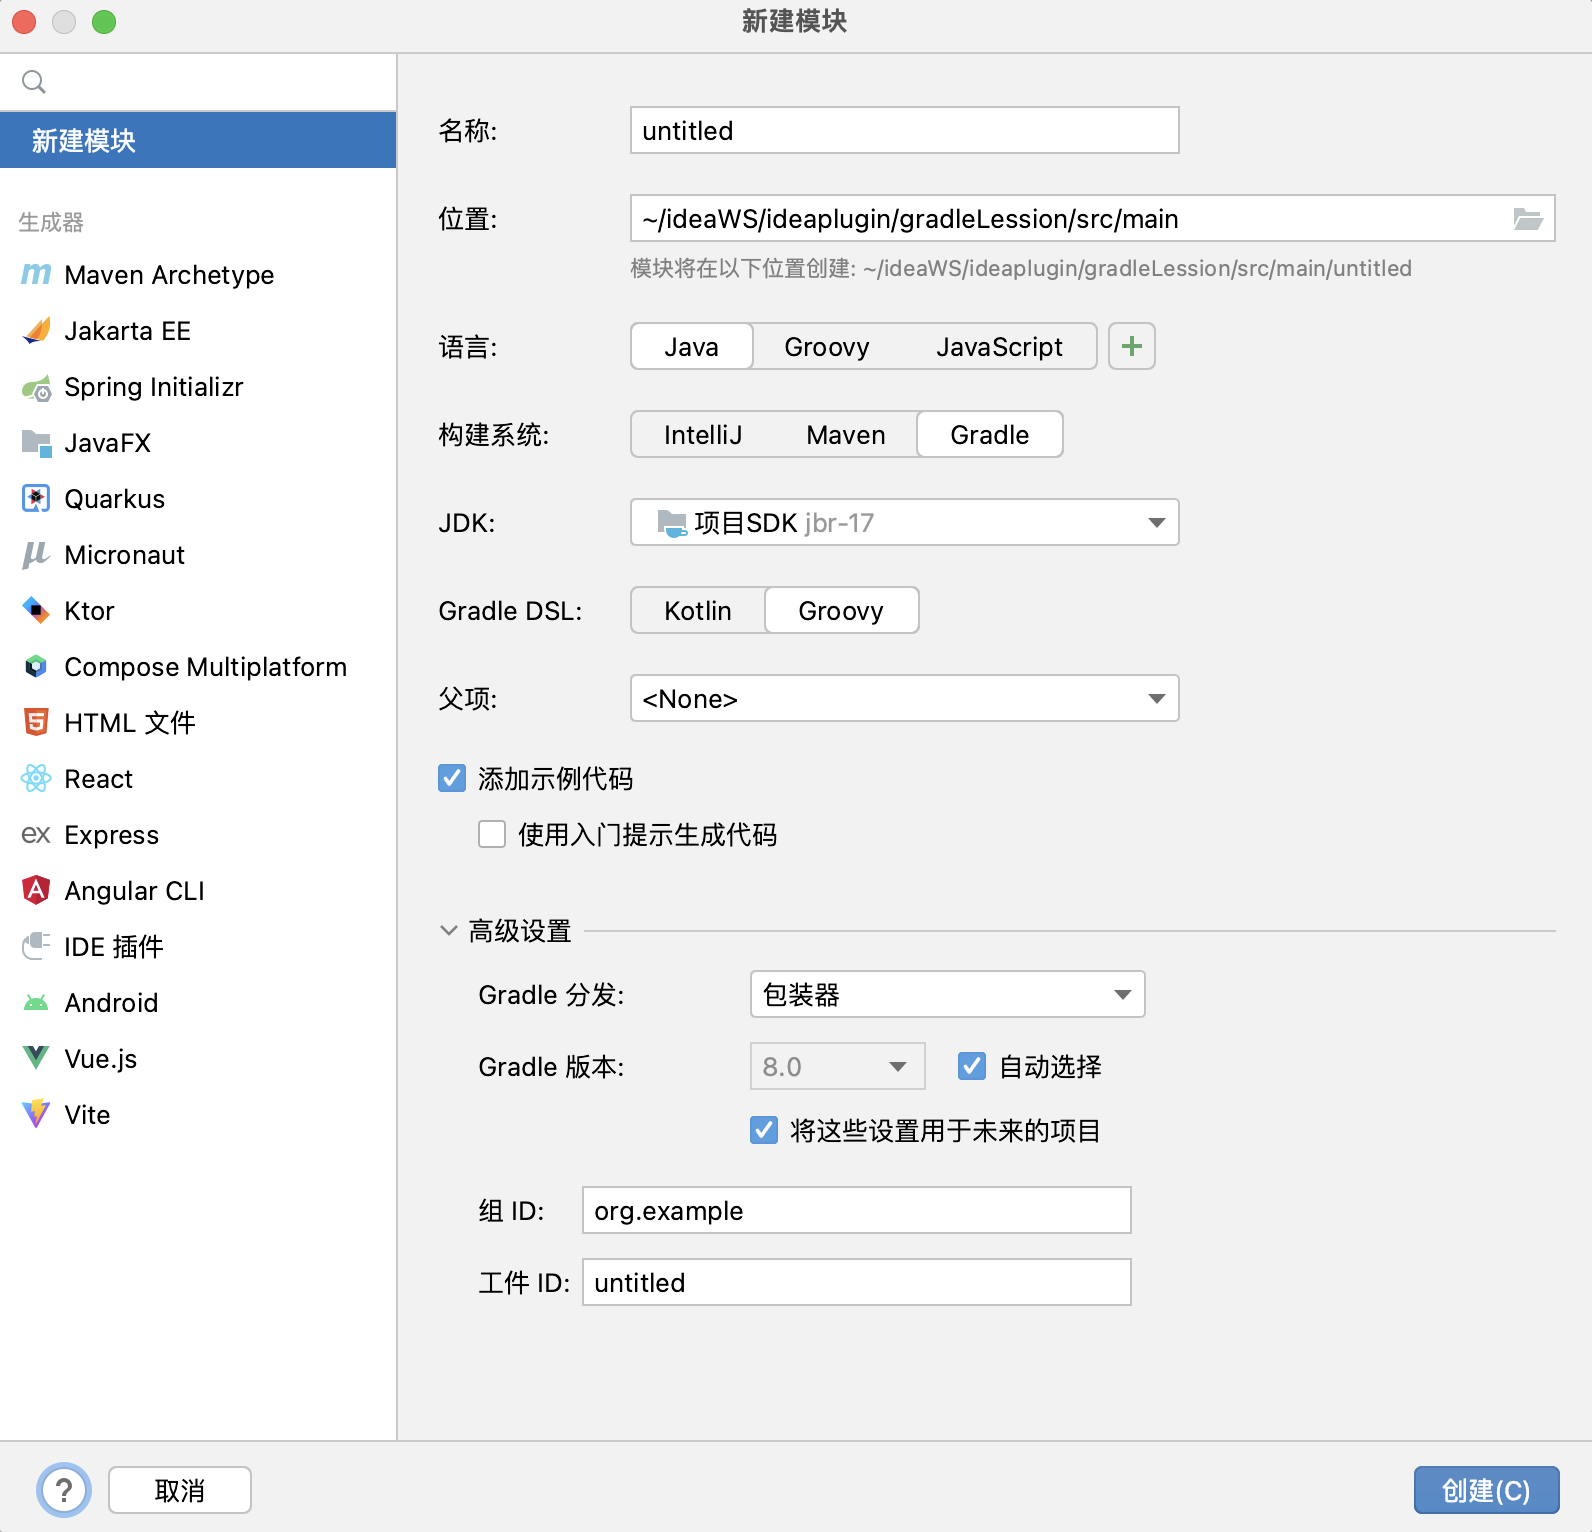Click the IDE 插件 plug icon

click(x=36, y=946)
